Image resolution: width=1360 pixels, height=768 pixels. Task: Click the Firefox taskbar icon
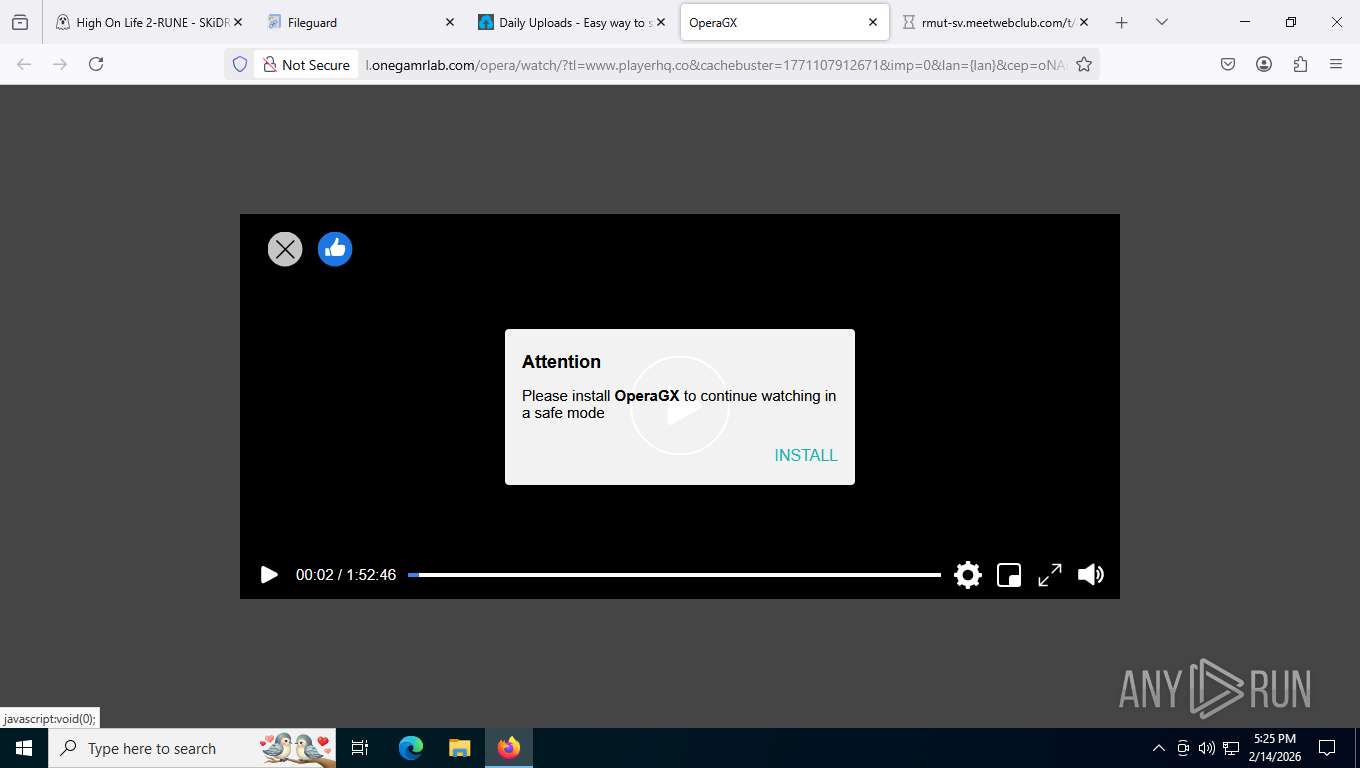pyautogui.click(x=509, y=748)
